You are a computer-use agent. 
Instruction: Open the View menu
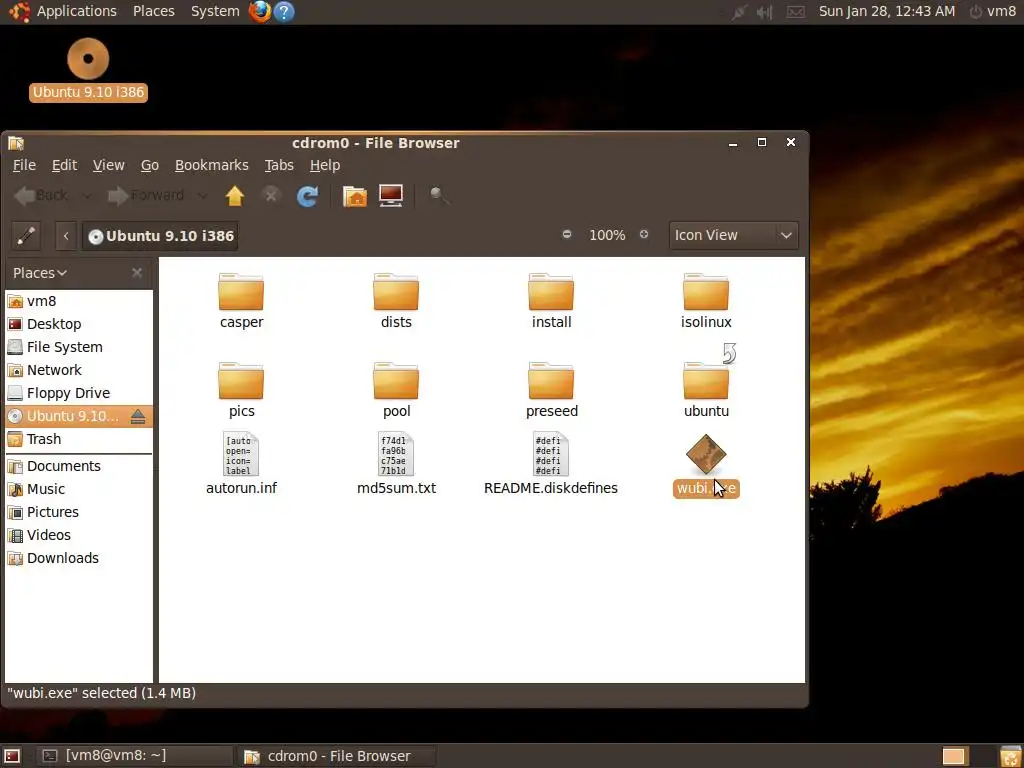click(x=108, y=165)
